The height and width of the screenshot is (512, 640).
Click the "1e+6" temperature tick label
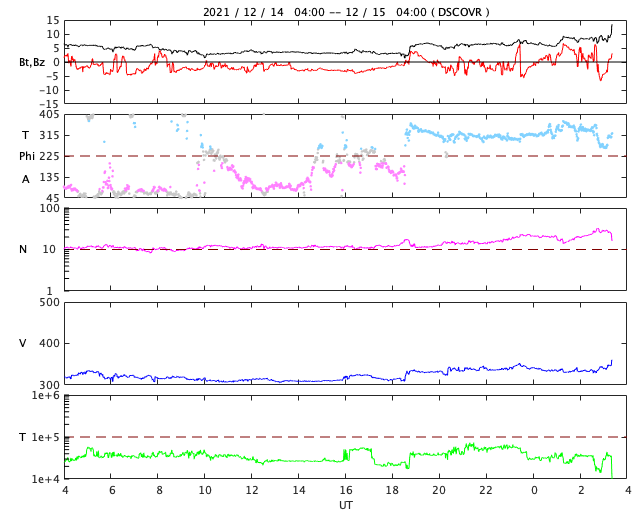46,396
